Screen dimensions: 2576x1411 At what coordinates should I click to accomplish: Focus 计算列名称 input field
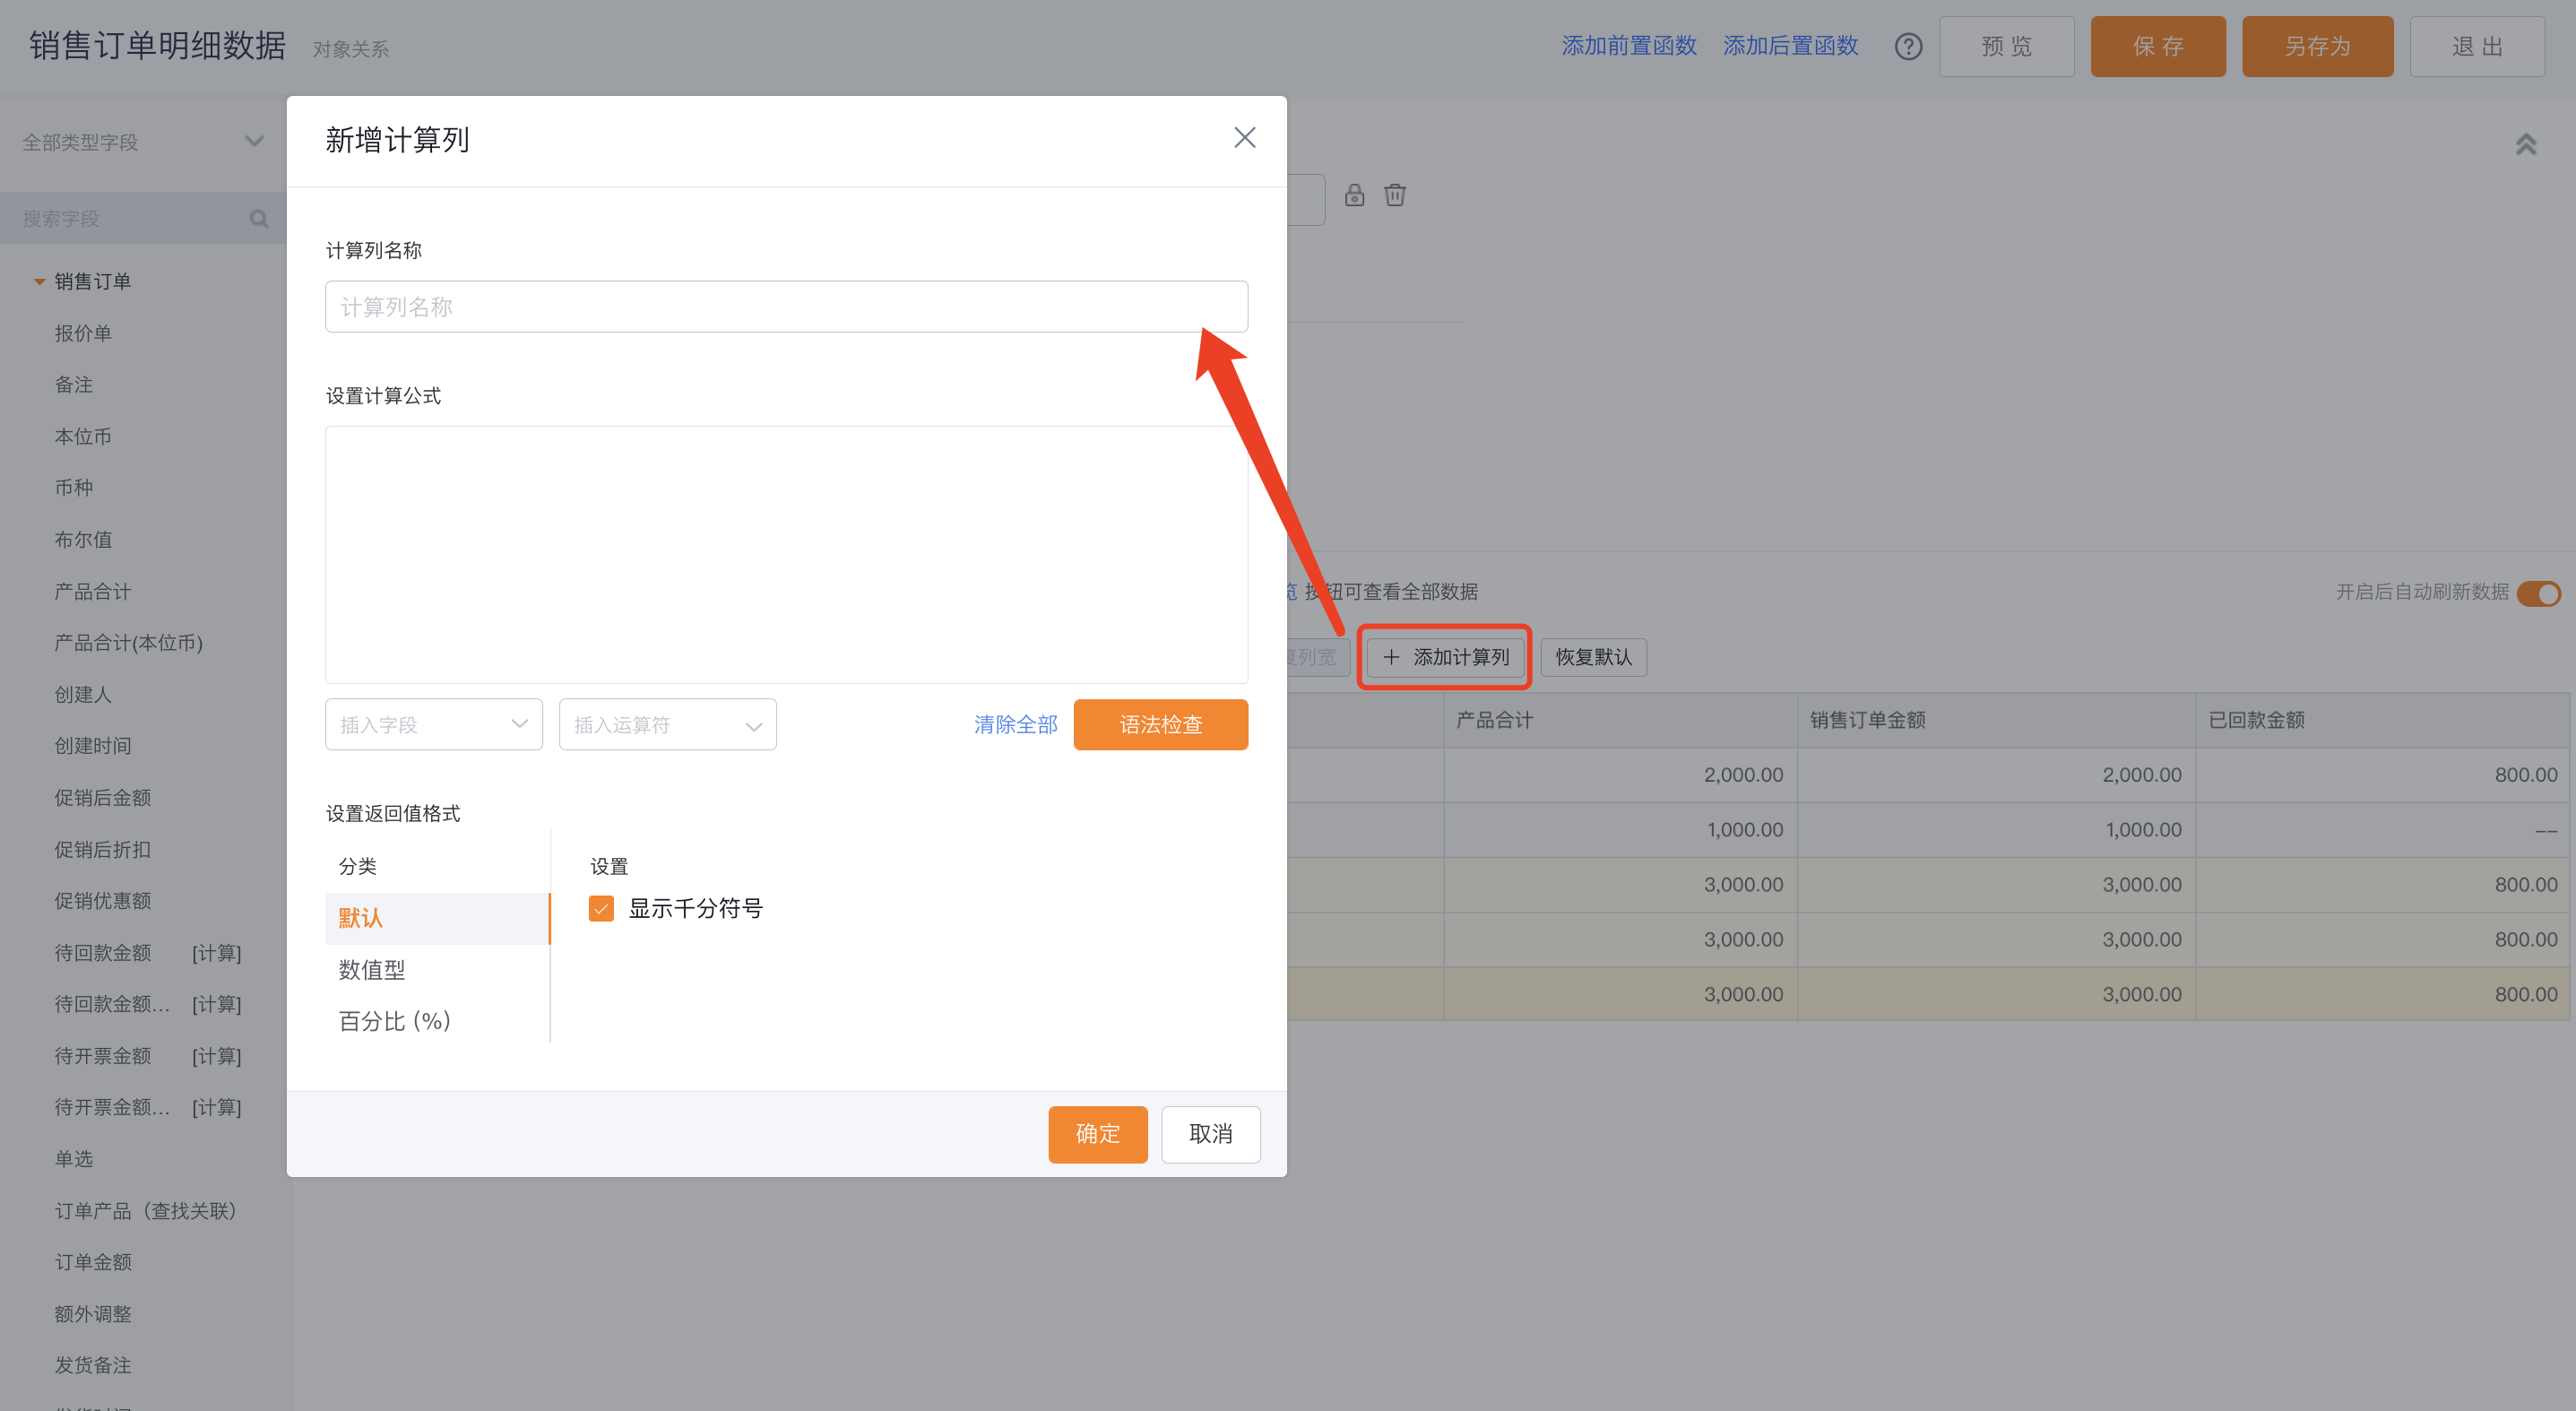(787, 306)
